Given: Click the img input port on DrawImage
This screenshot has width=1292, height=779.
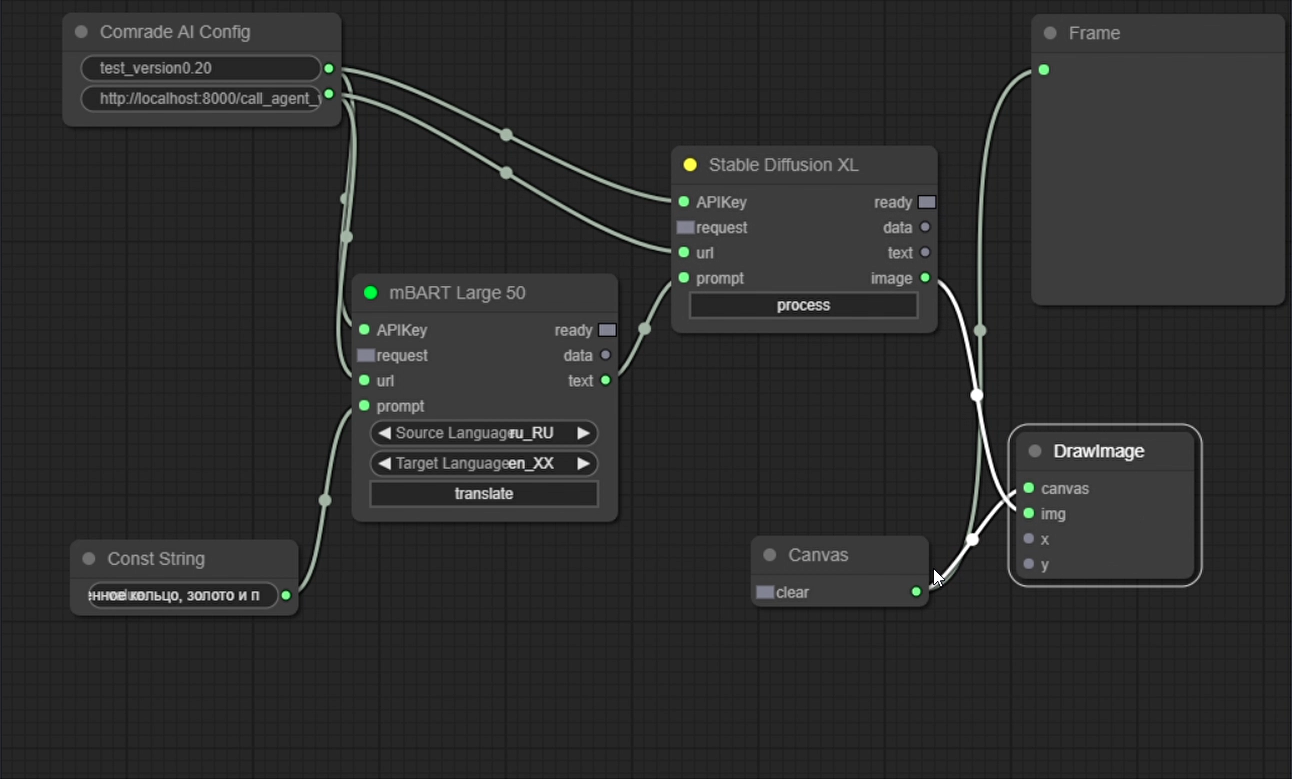Looking at the screenshot, I should [x=1028, y=513].
